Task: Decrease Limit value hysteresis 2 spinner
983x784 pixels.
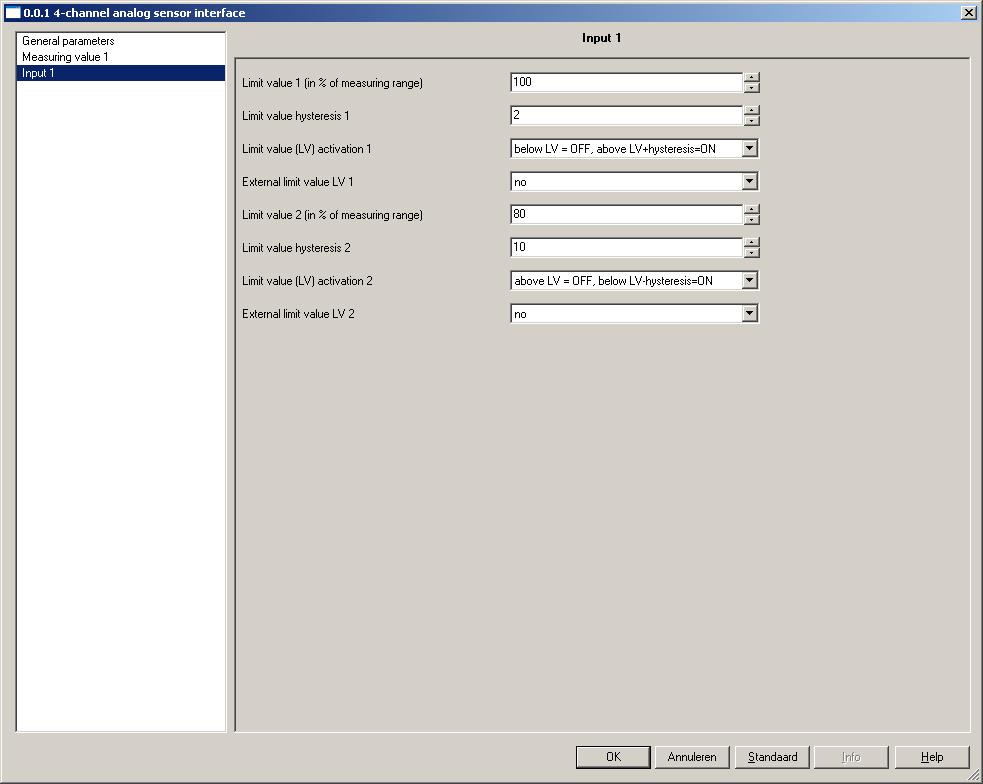Action: pos(751,253)
